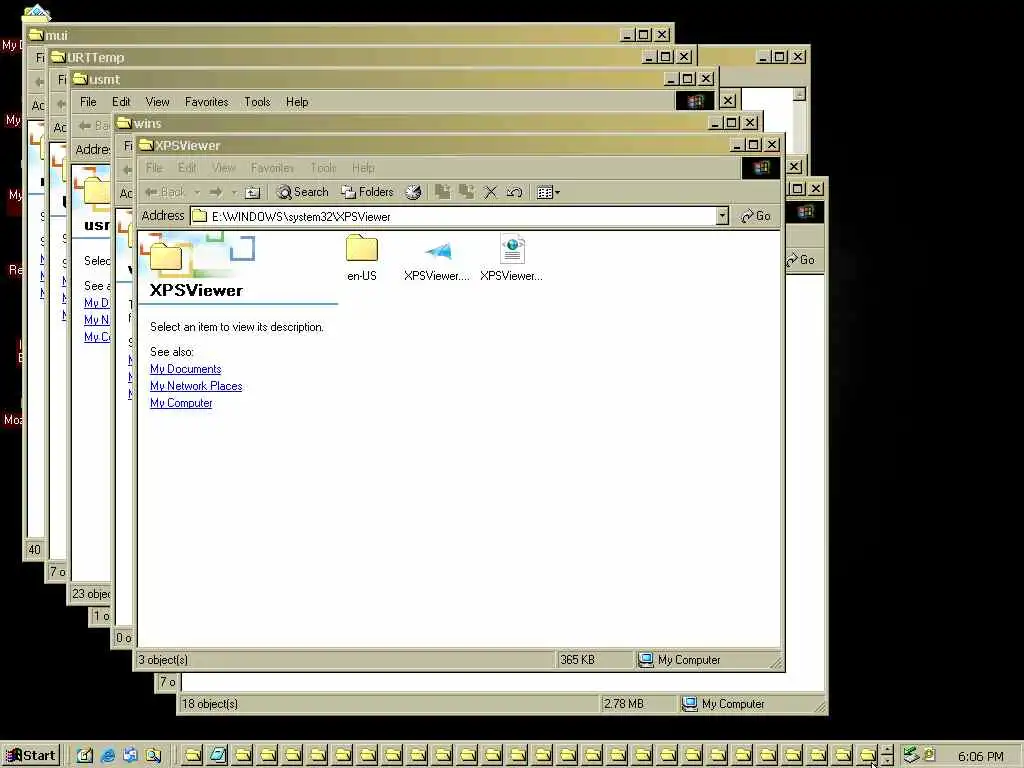The width and height of the screenshot is (1024, 768).
Task: Click '2.78 MB' in rear window status bar
Action: click(624, 704)
